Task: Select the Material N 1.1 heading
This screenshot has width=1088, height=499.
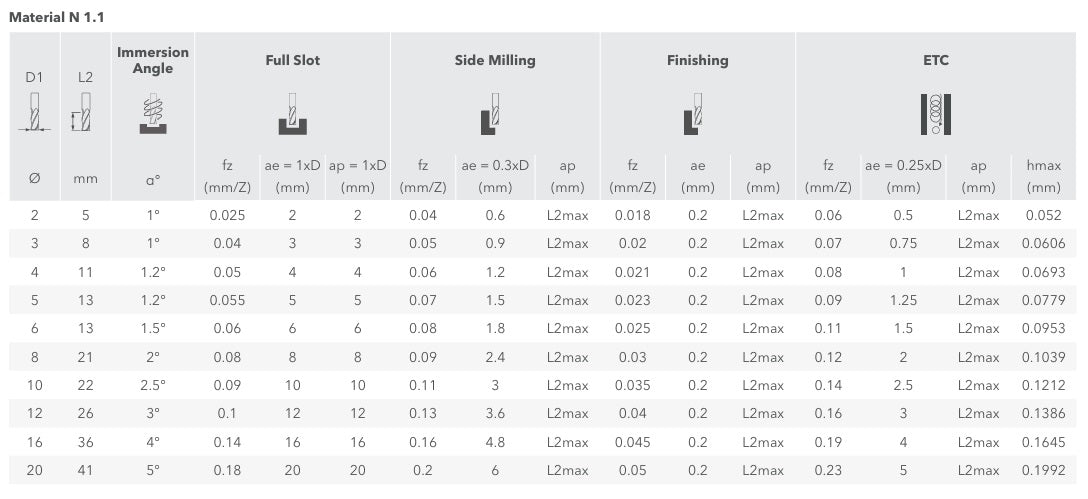Action: pos(56,17)
